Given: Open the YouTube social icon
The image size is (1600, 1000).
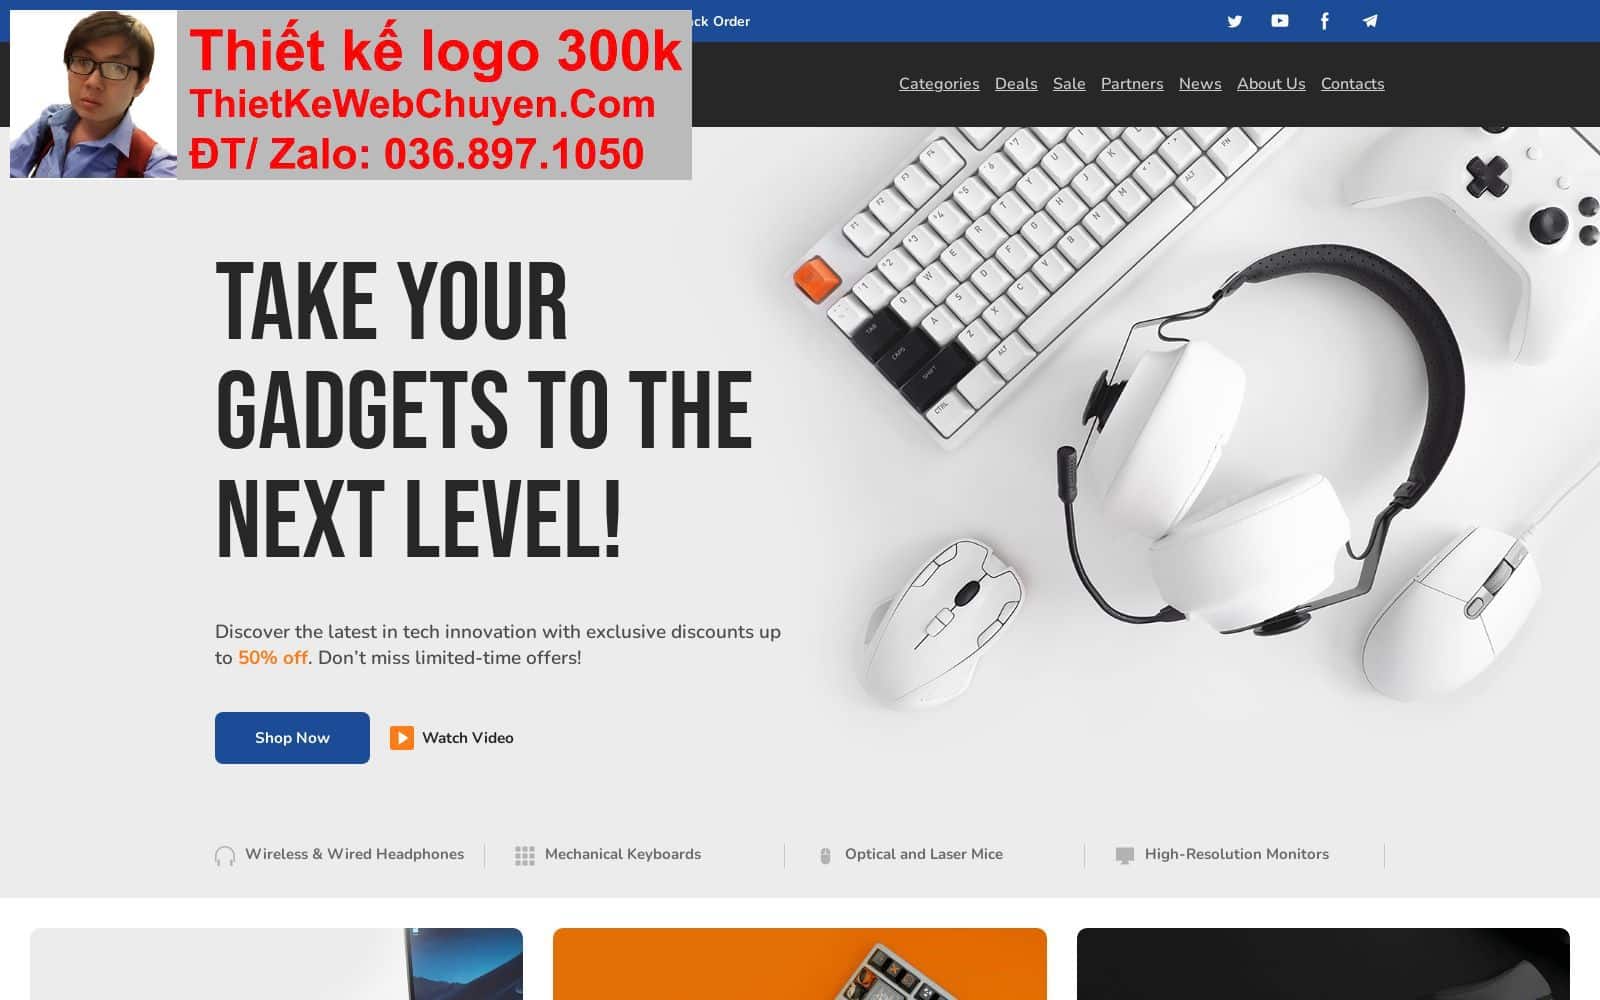Looking at the screenshot, I should [x=1280, y=21].
